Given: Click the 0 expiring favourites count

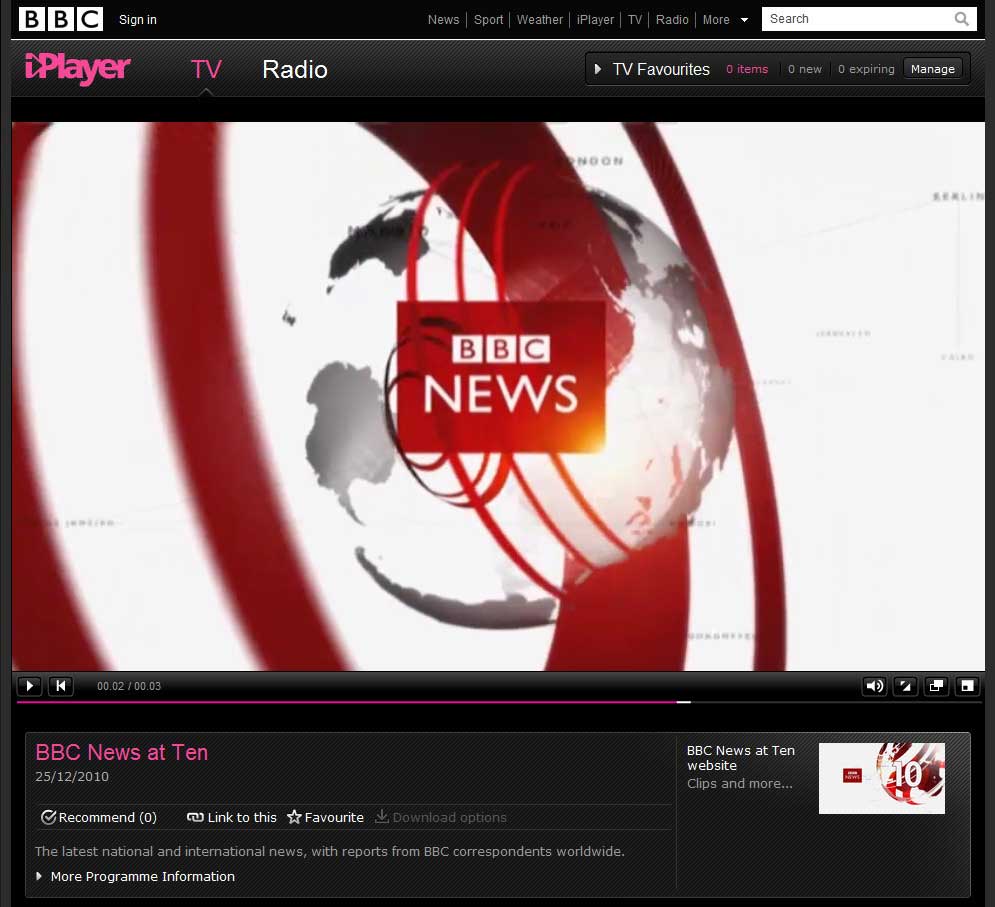Looking at the screenshot, I should tap(866, 69).
